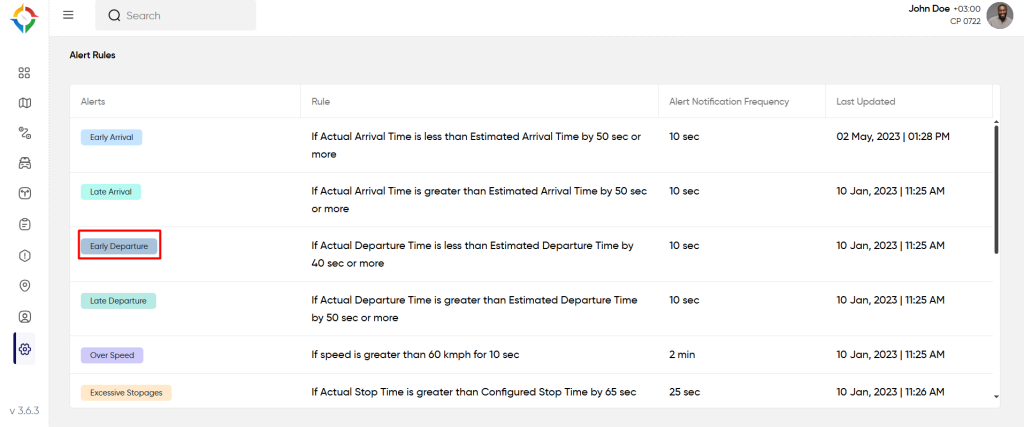Click the Early Arrival alert tag
1024x427 pixels.
click(x=111, y=137)
